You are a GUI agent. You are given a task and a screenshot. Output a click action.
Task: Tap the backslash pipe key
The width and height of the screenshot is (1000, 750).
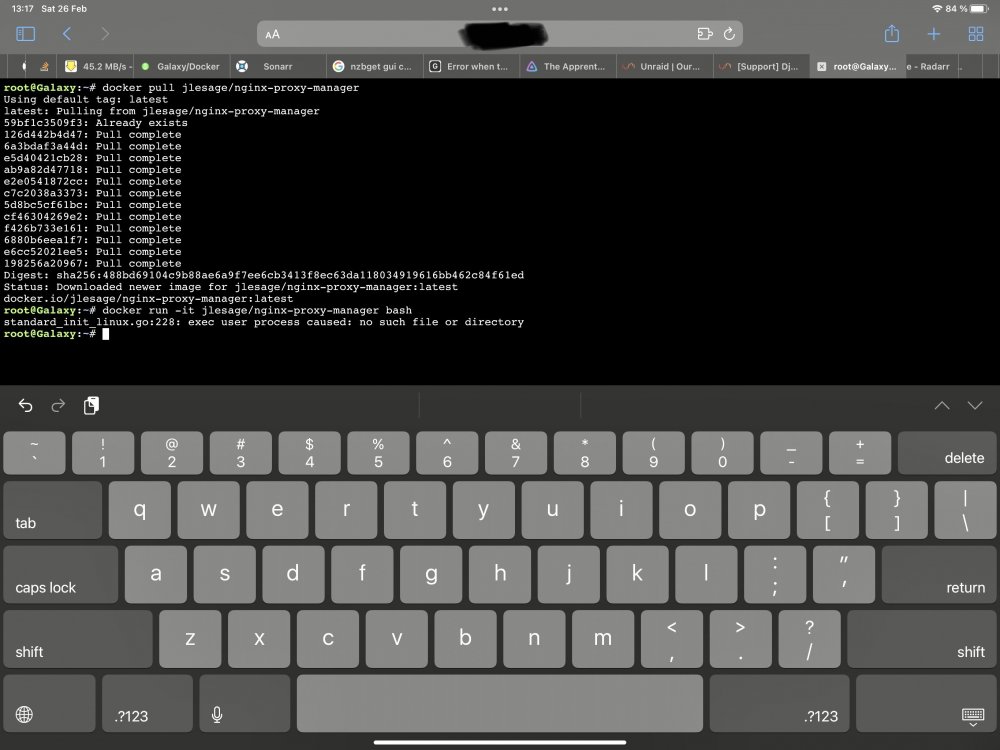click(966, 510)
